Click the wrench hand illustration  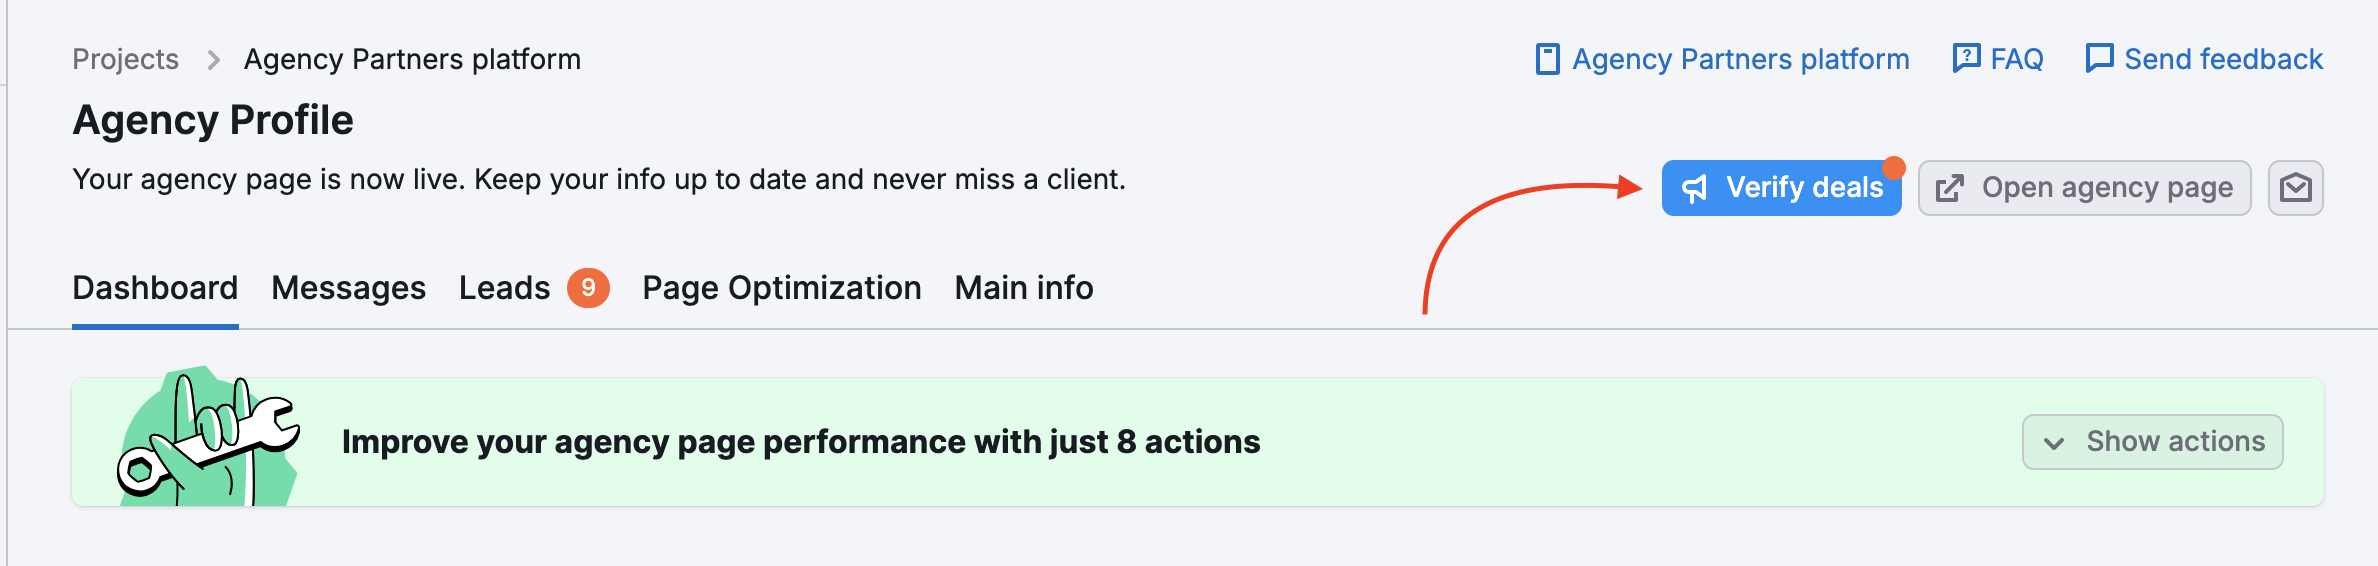click(209, 438)
